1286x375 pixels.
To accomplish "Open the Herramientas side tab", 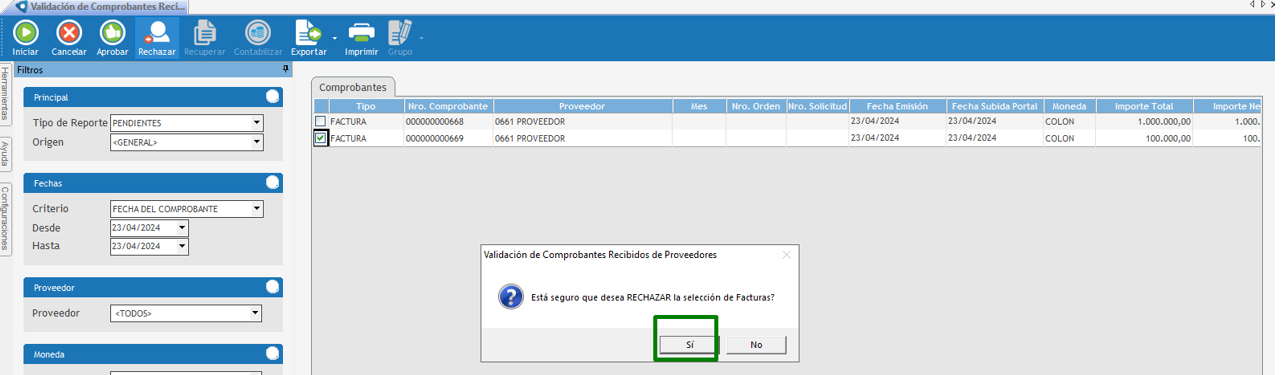I will pos(5,94).
